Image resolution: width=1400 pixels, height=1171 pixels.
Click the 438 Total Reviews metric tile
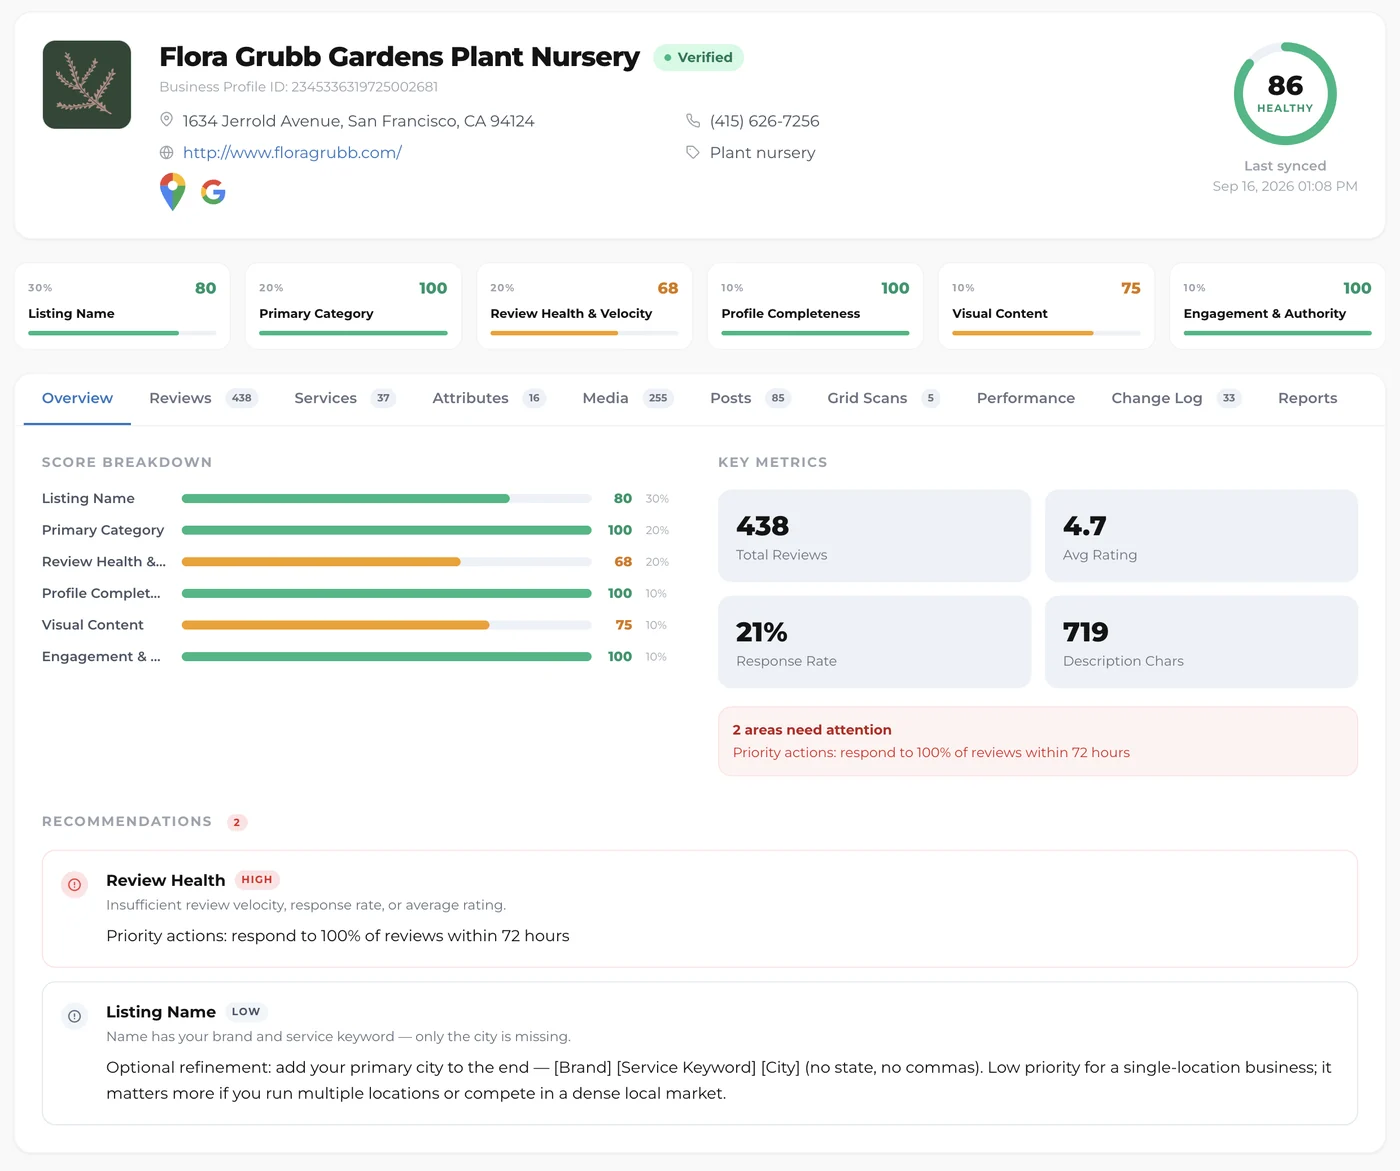(x=874, y=536)
